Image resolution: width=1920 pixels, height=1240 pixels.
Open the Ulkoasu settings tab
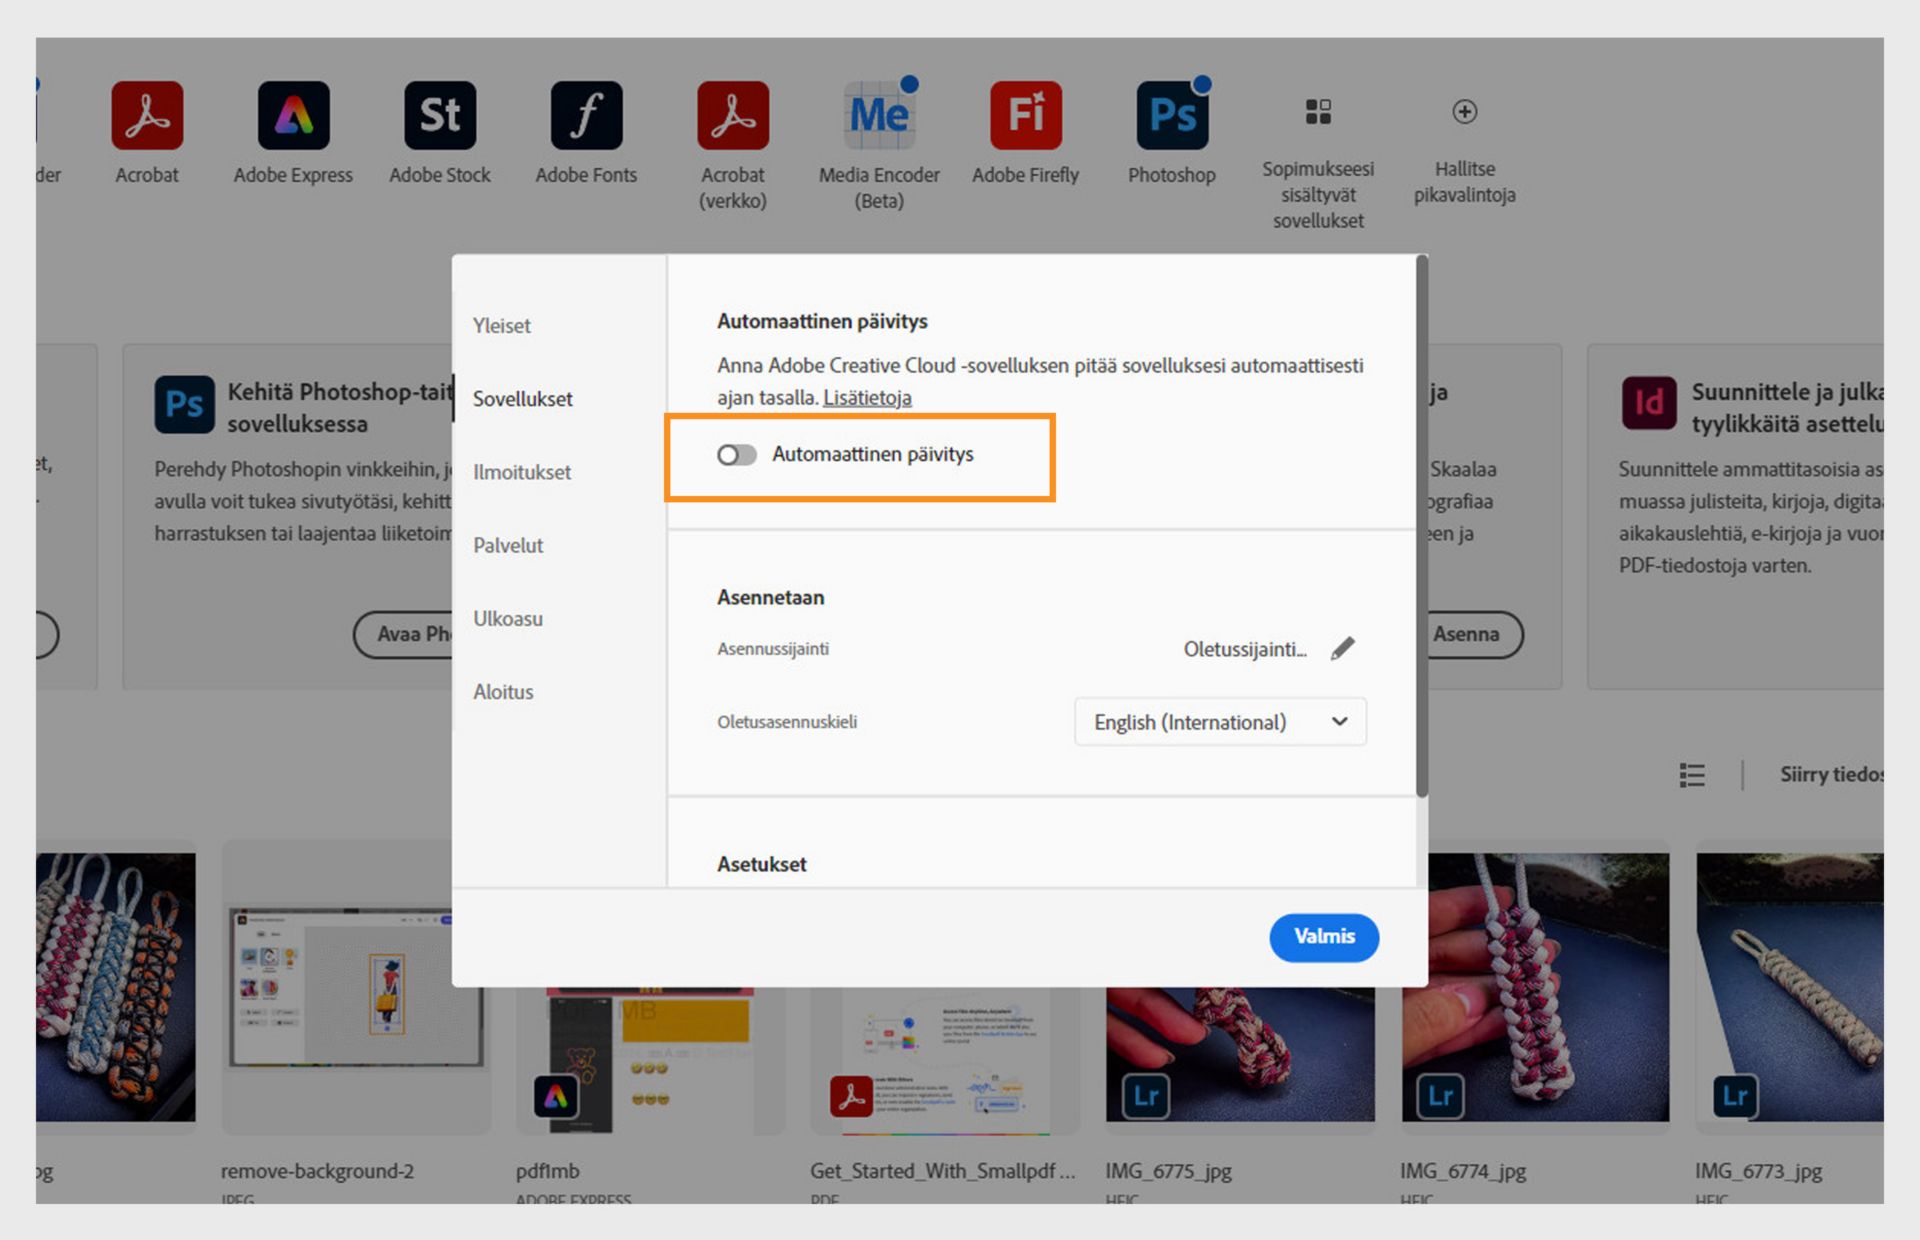point(508,619)
